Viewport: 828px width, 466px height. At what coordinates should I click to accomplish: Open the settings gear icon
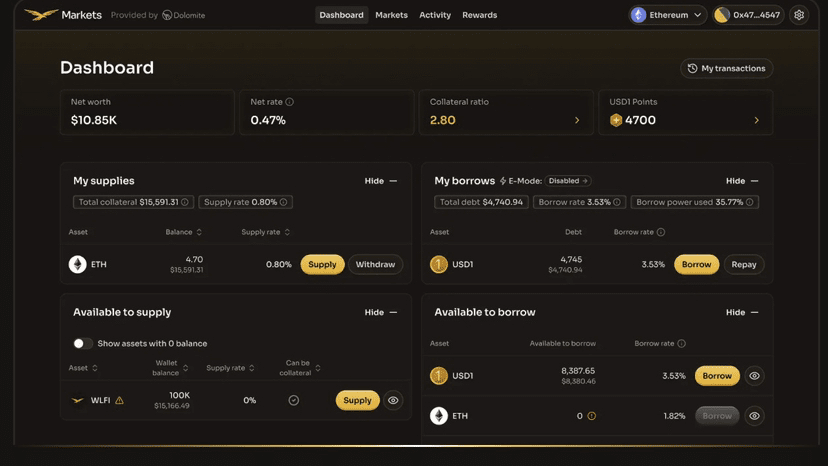coord(798,15)
